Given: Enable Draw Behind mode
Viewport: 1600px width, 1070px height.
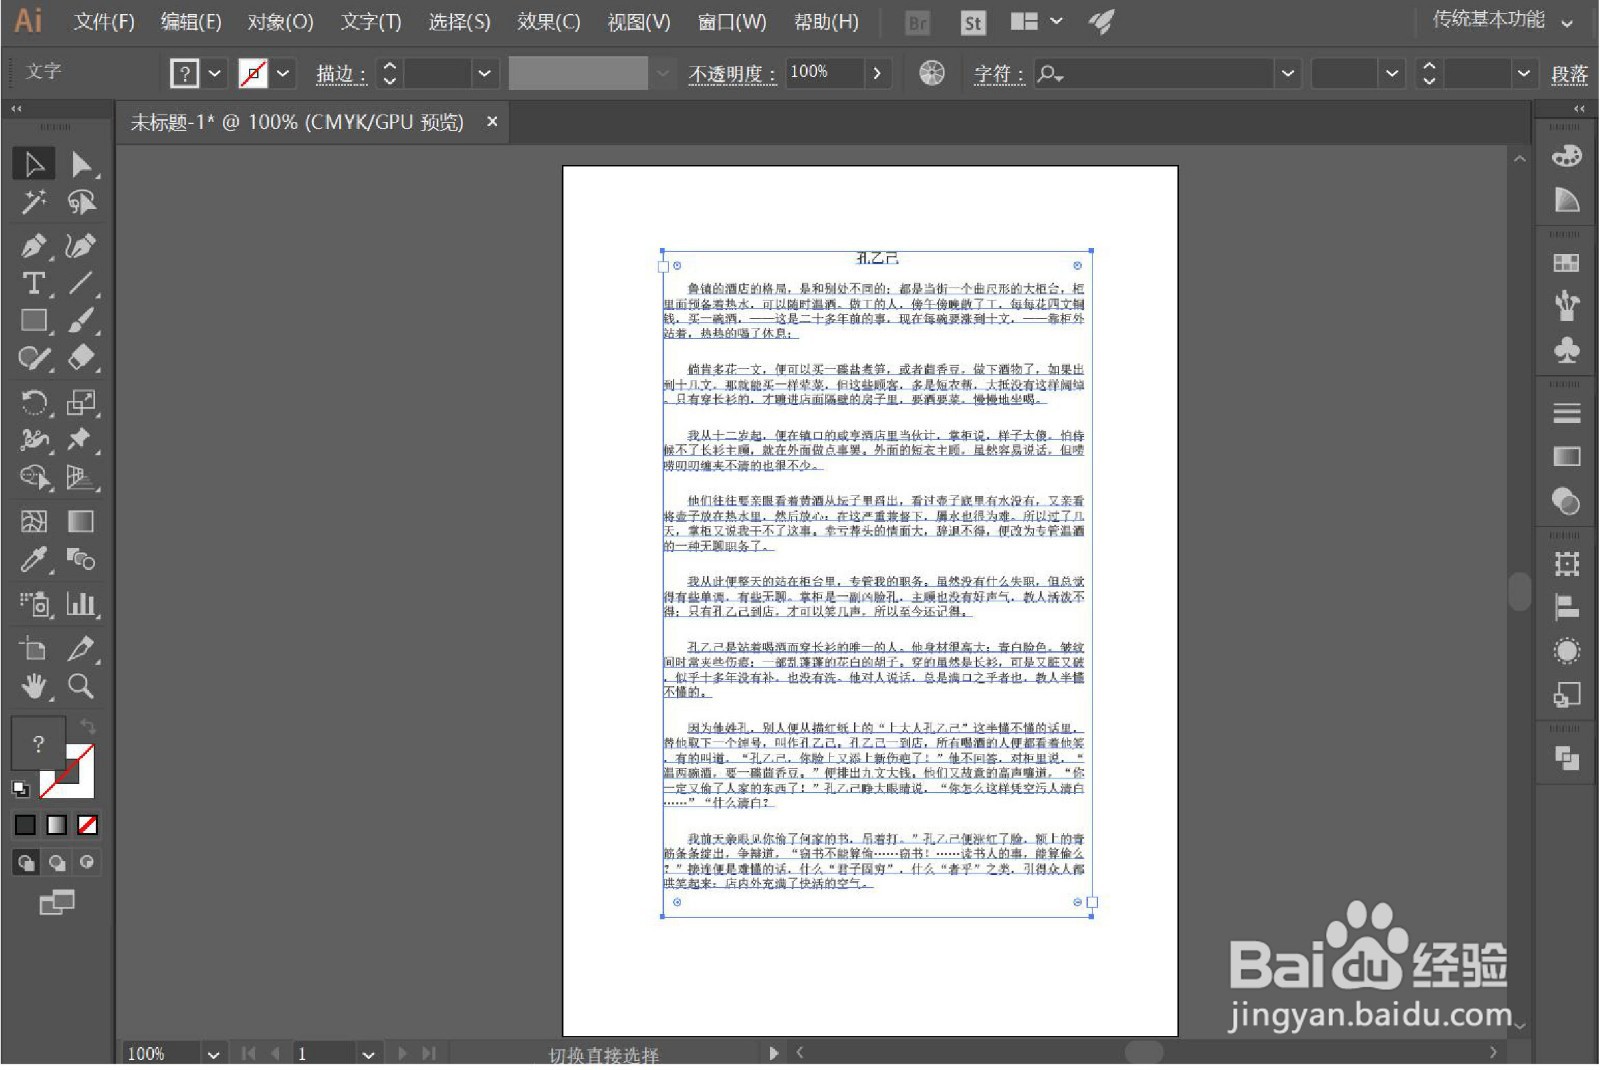Looking at the screenshot, I should tap(57, 862).
